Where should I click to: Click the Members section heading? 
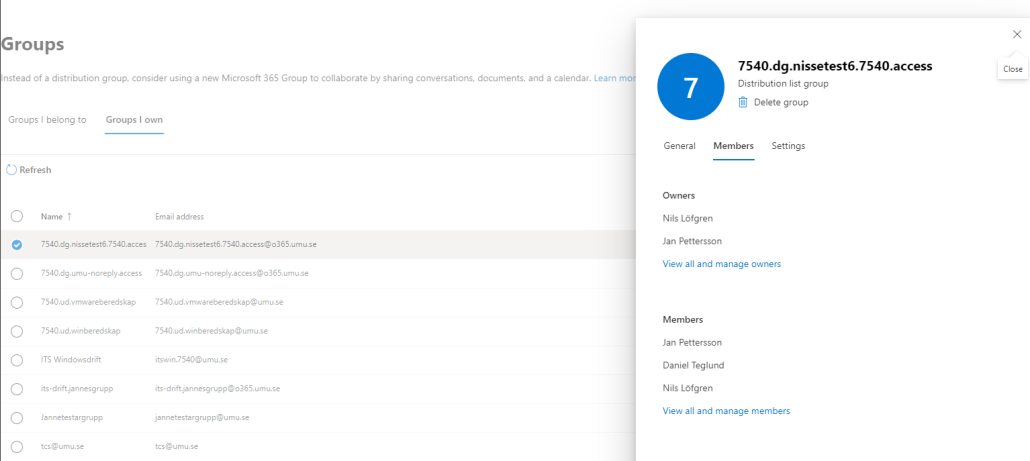point(683,320)
